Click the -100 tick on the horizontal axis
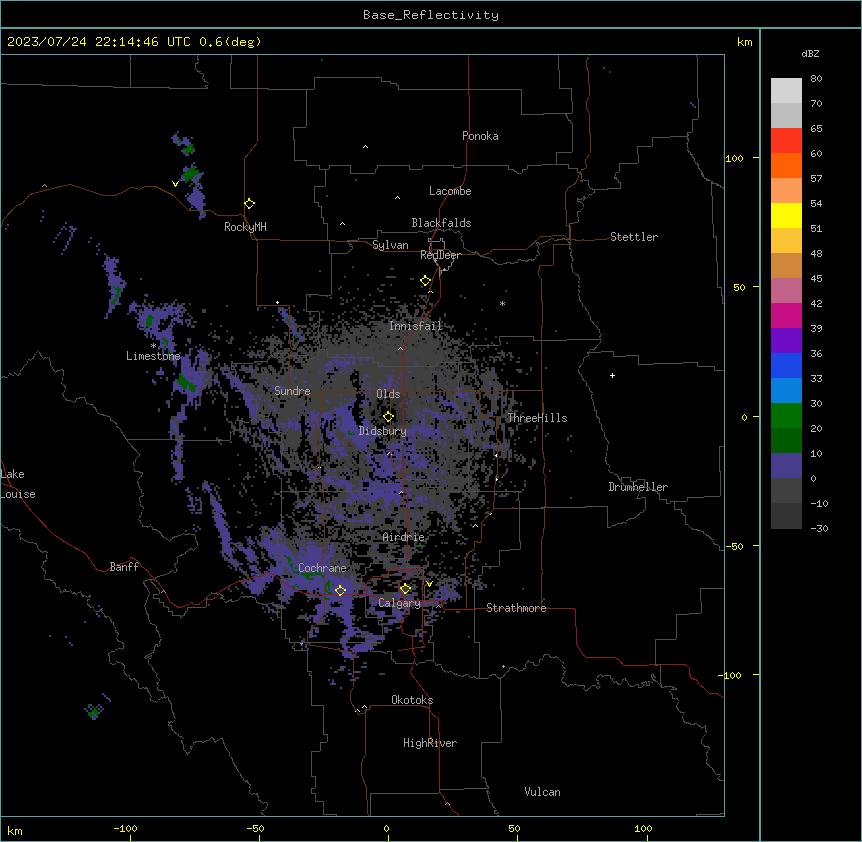 126,829
